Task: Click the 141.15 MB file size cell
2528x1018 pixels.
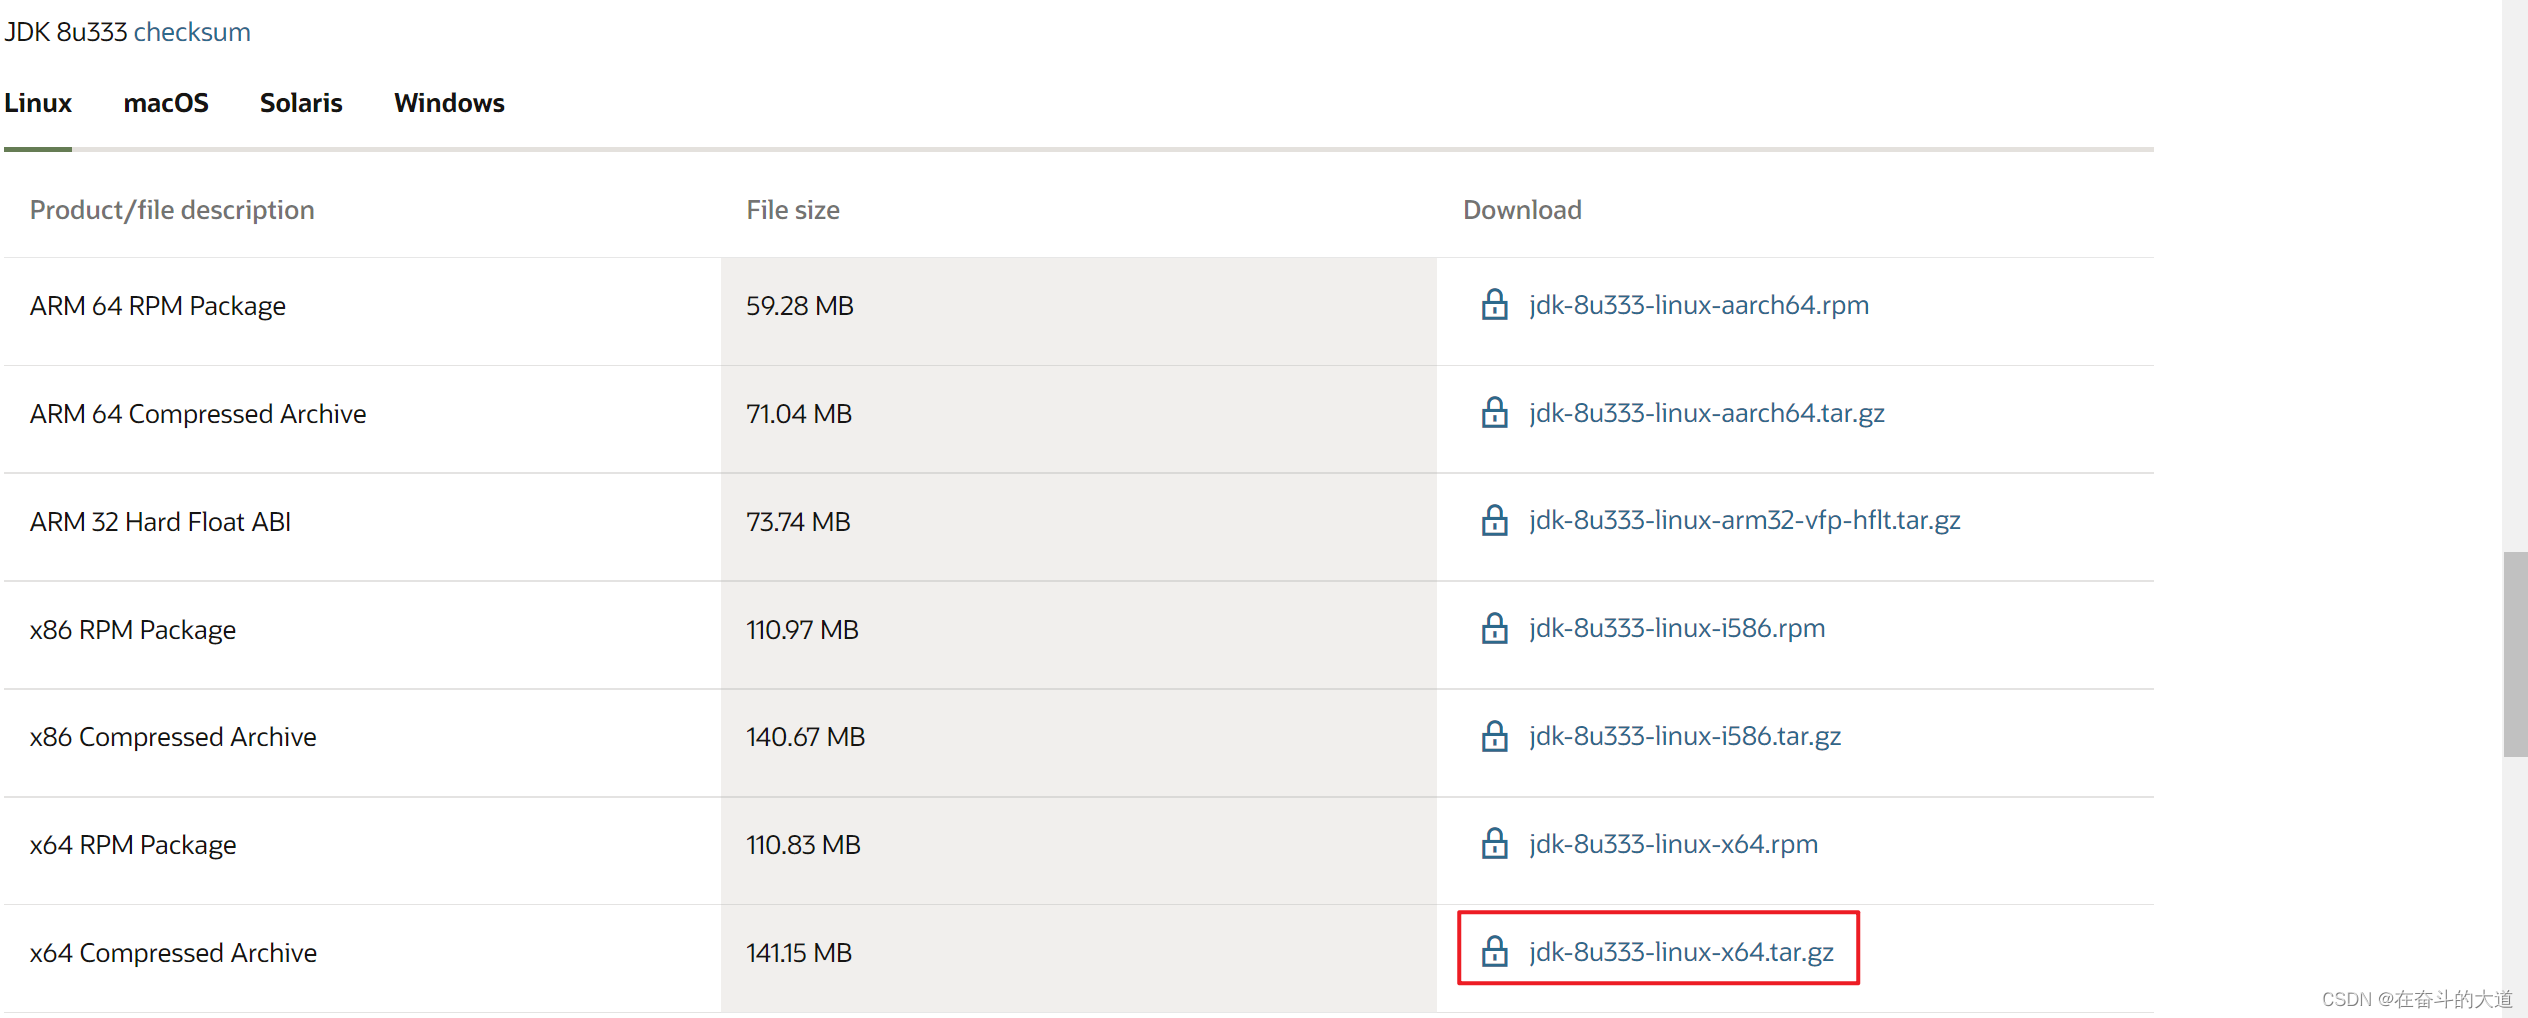Action: (x=1078, y=959)
